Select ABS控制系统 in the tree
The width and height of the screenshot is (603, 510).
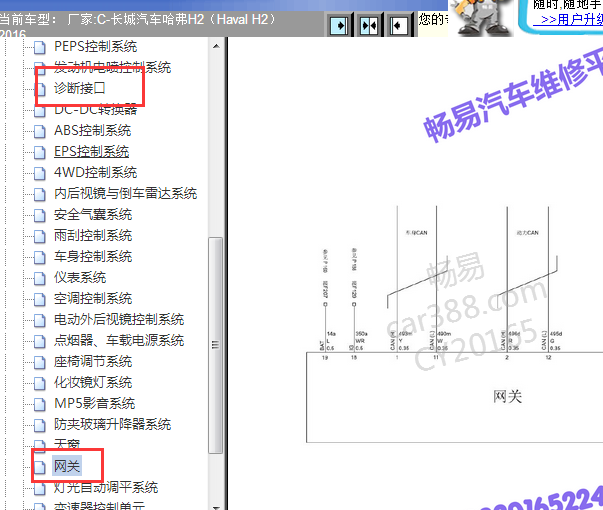click(93, 130)
